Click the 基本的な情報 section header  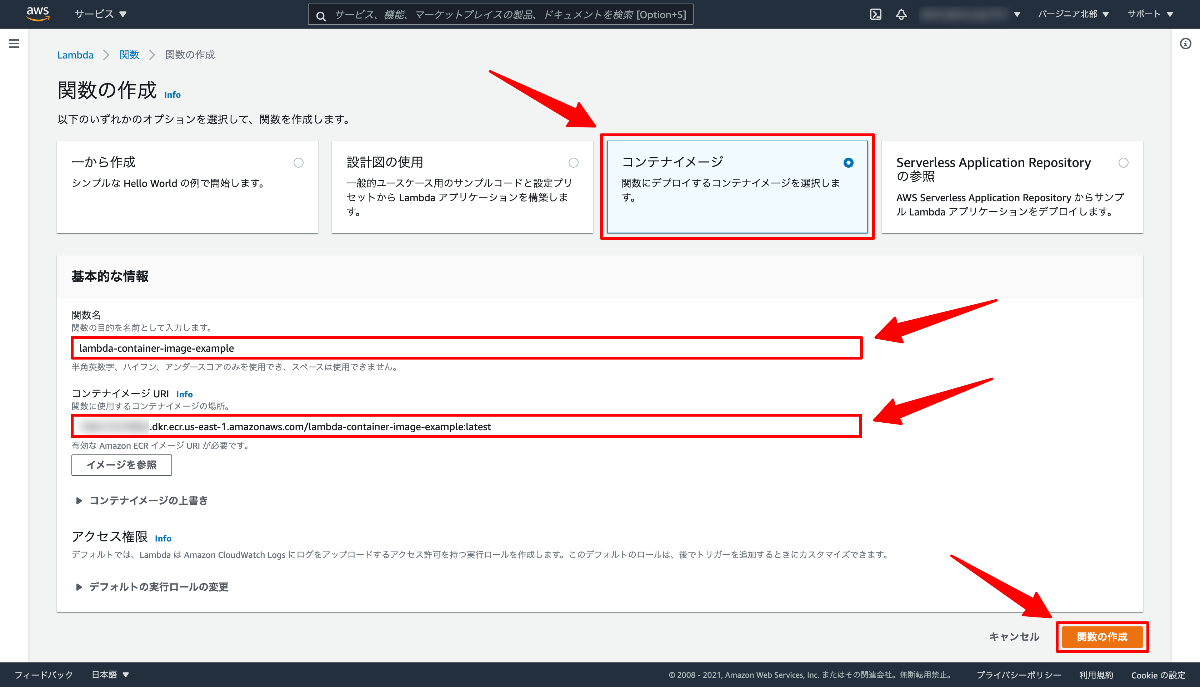tap(110, 276)
